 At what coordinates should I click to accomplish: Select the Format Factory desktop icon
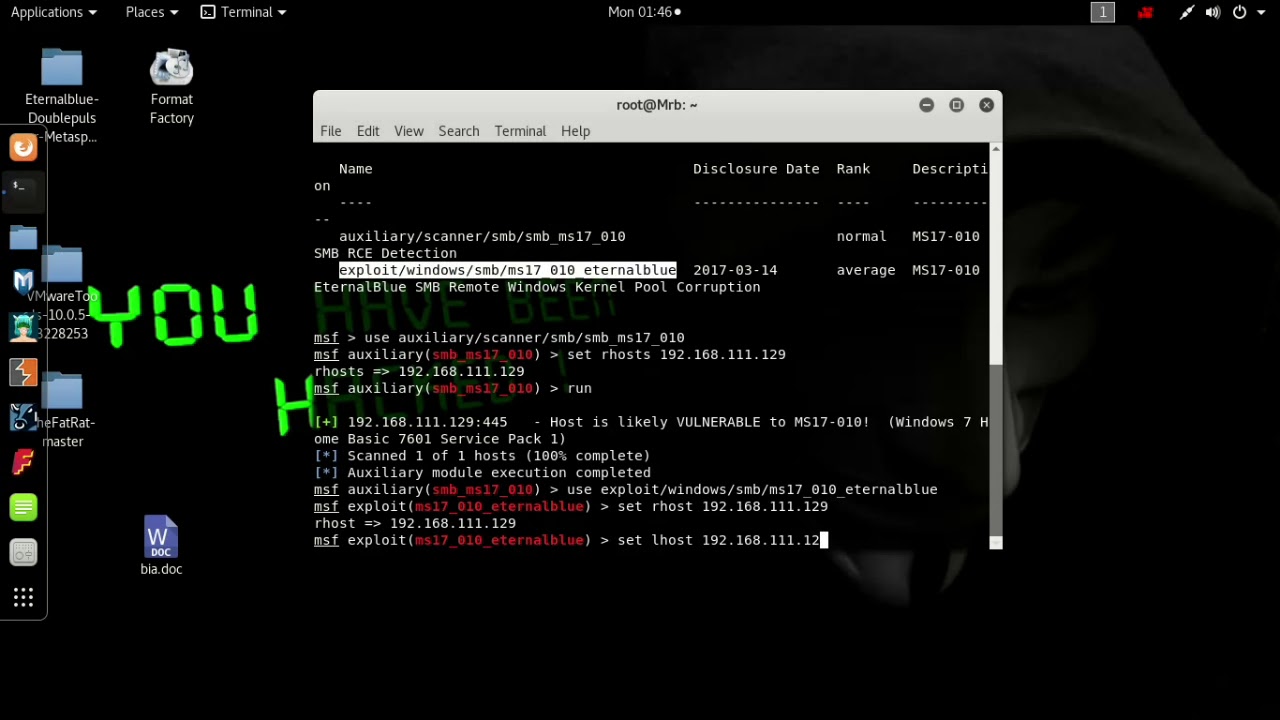(172, 87)
